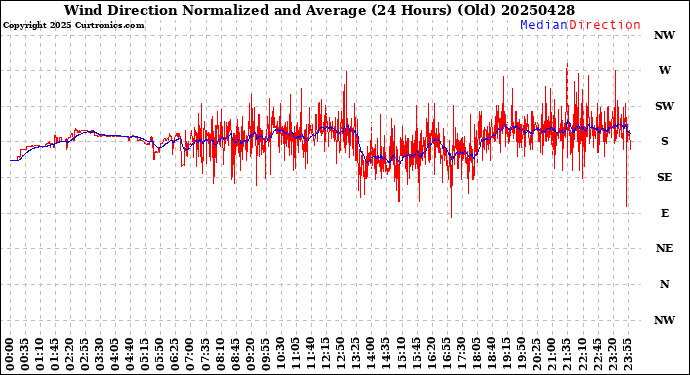Click the 05:50 time label
Screen dimensions: 690x375
click(160, 354)
